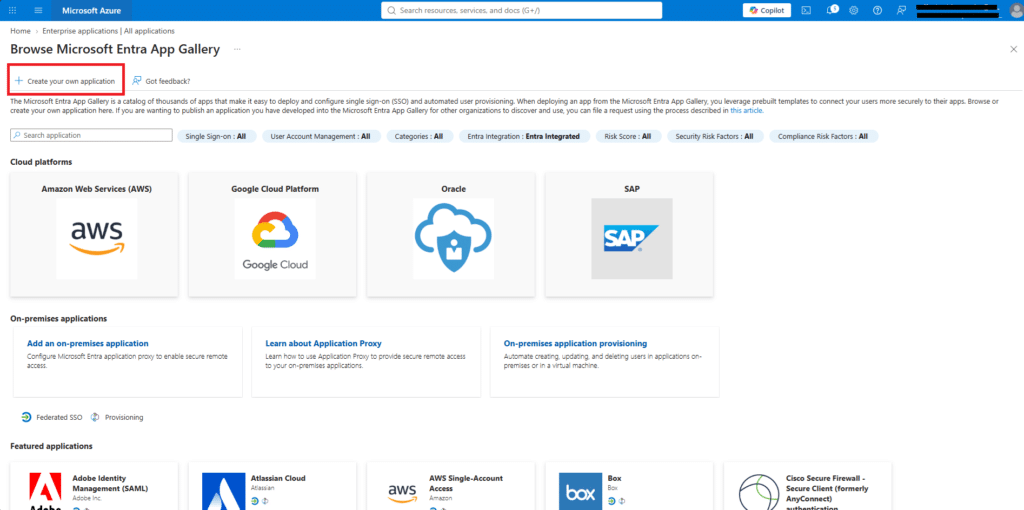Open Single Sign-on filter
Screen dimensions: 1024x510
[216, 136]
